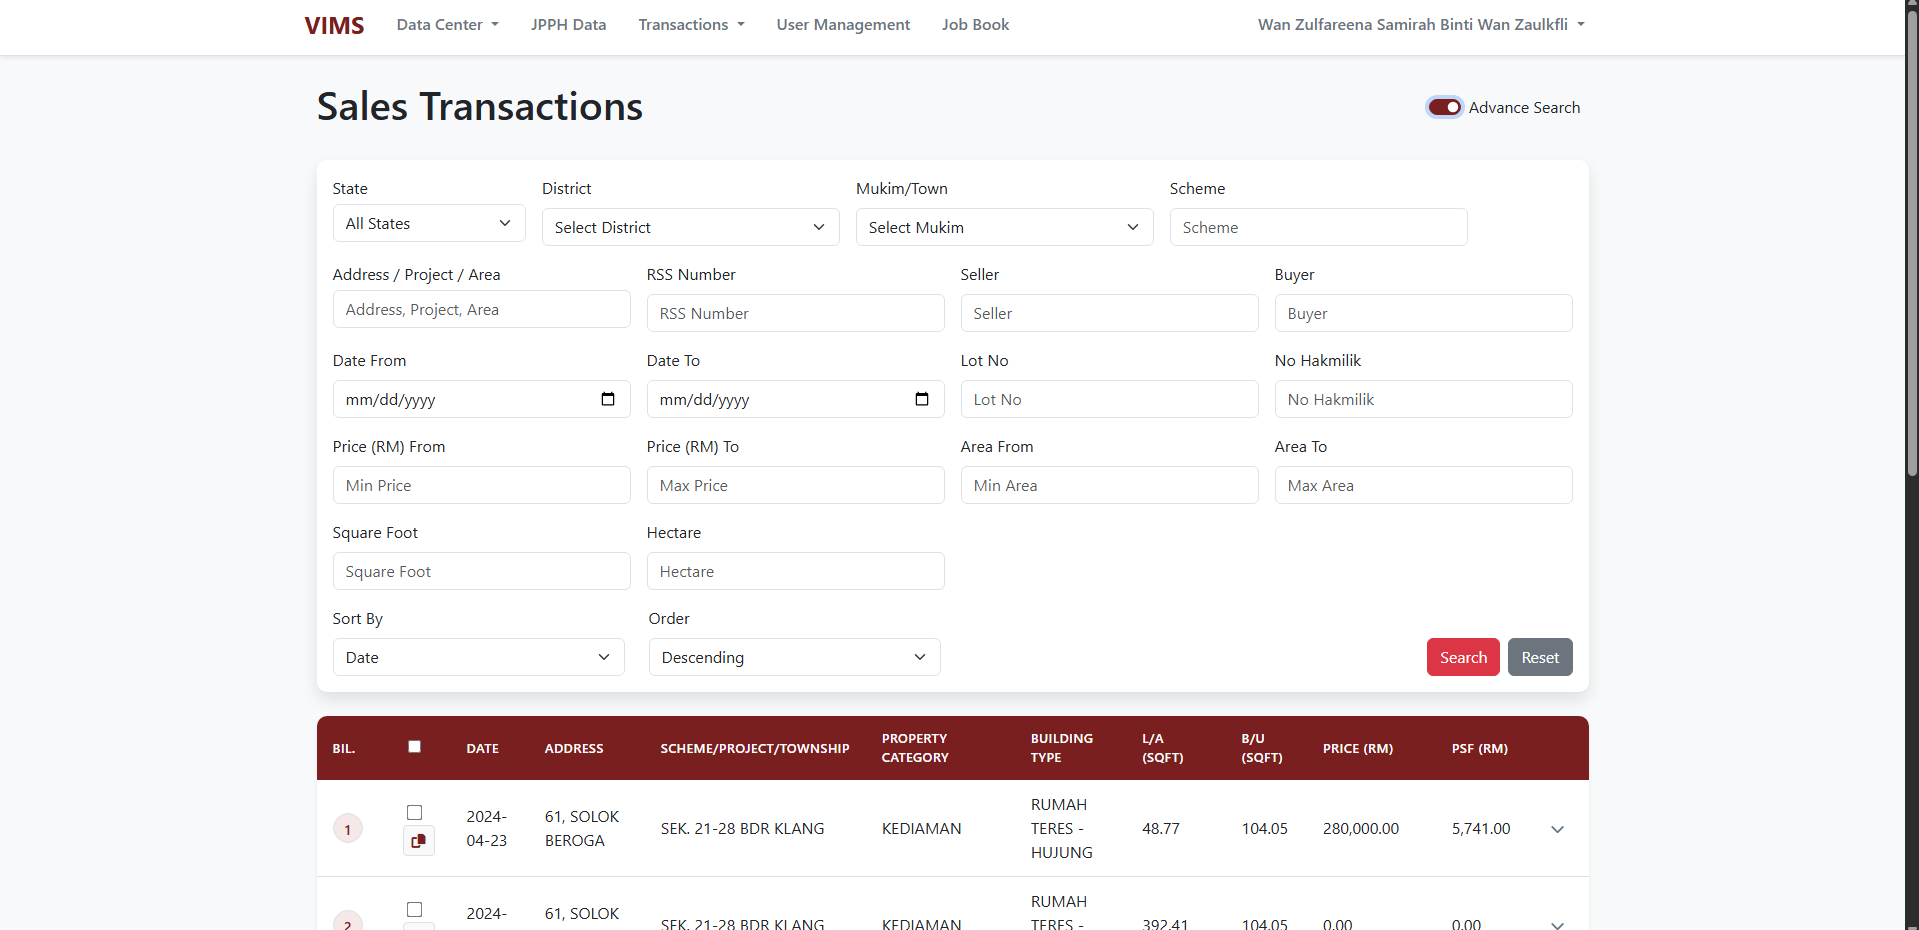
Task: Click the VIMS logo
Action: [x=334, y=25]
